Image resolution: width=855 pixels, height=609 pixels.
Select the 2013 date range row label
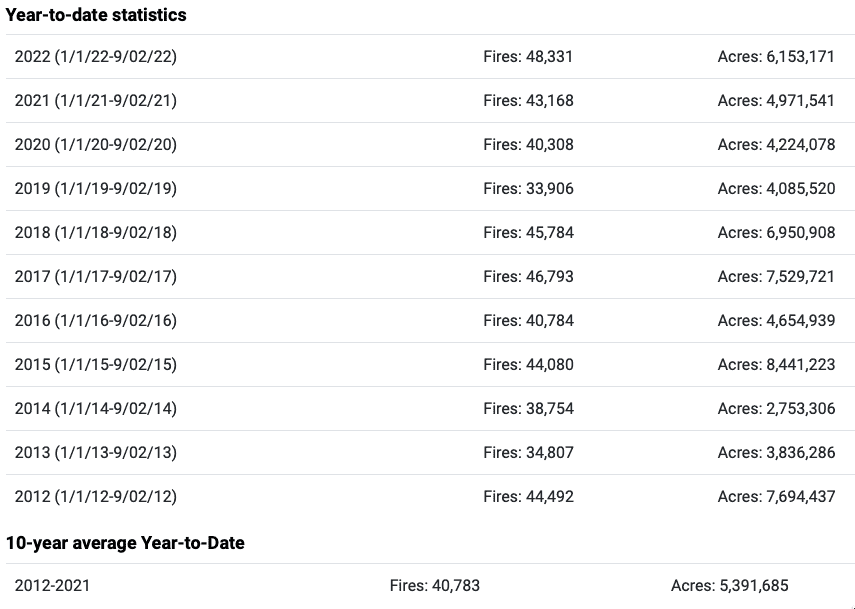(x=95, y=453)
